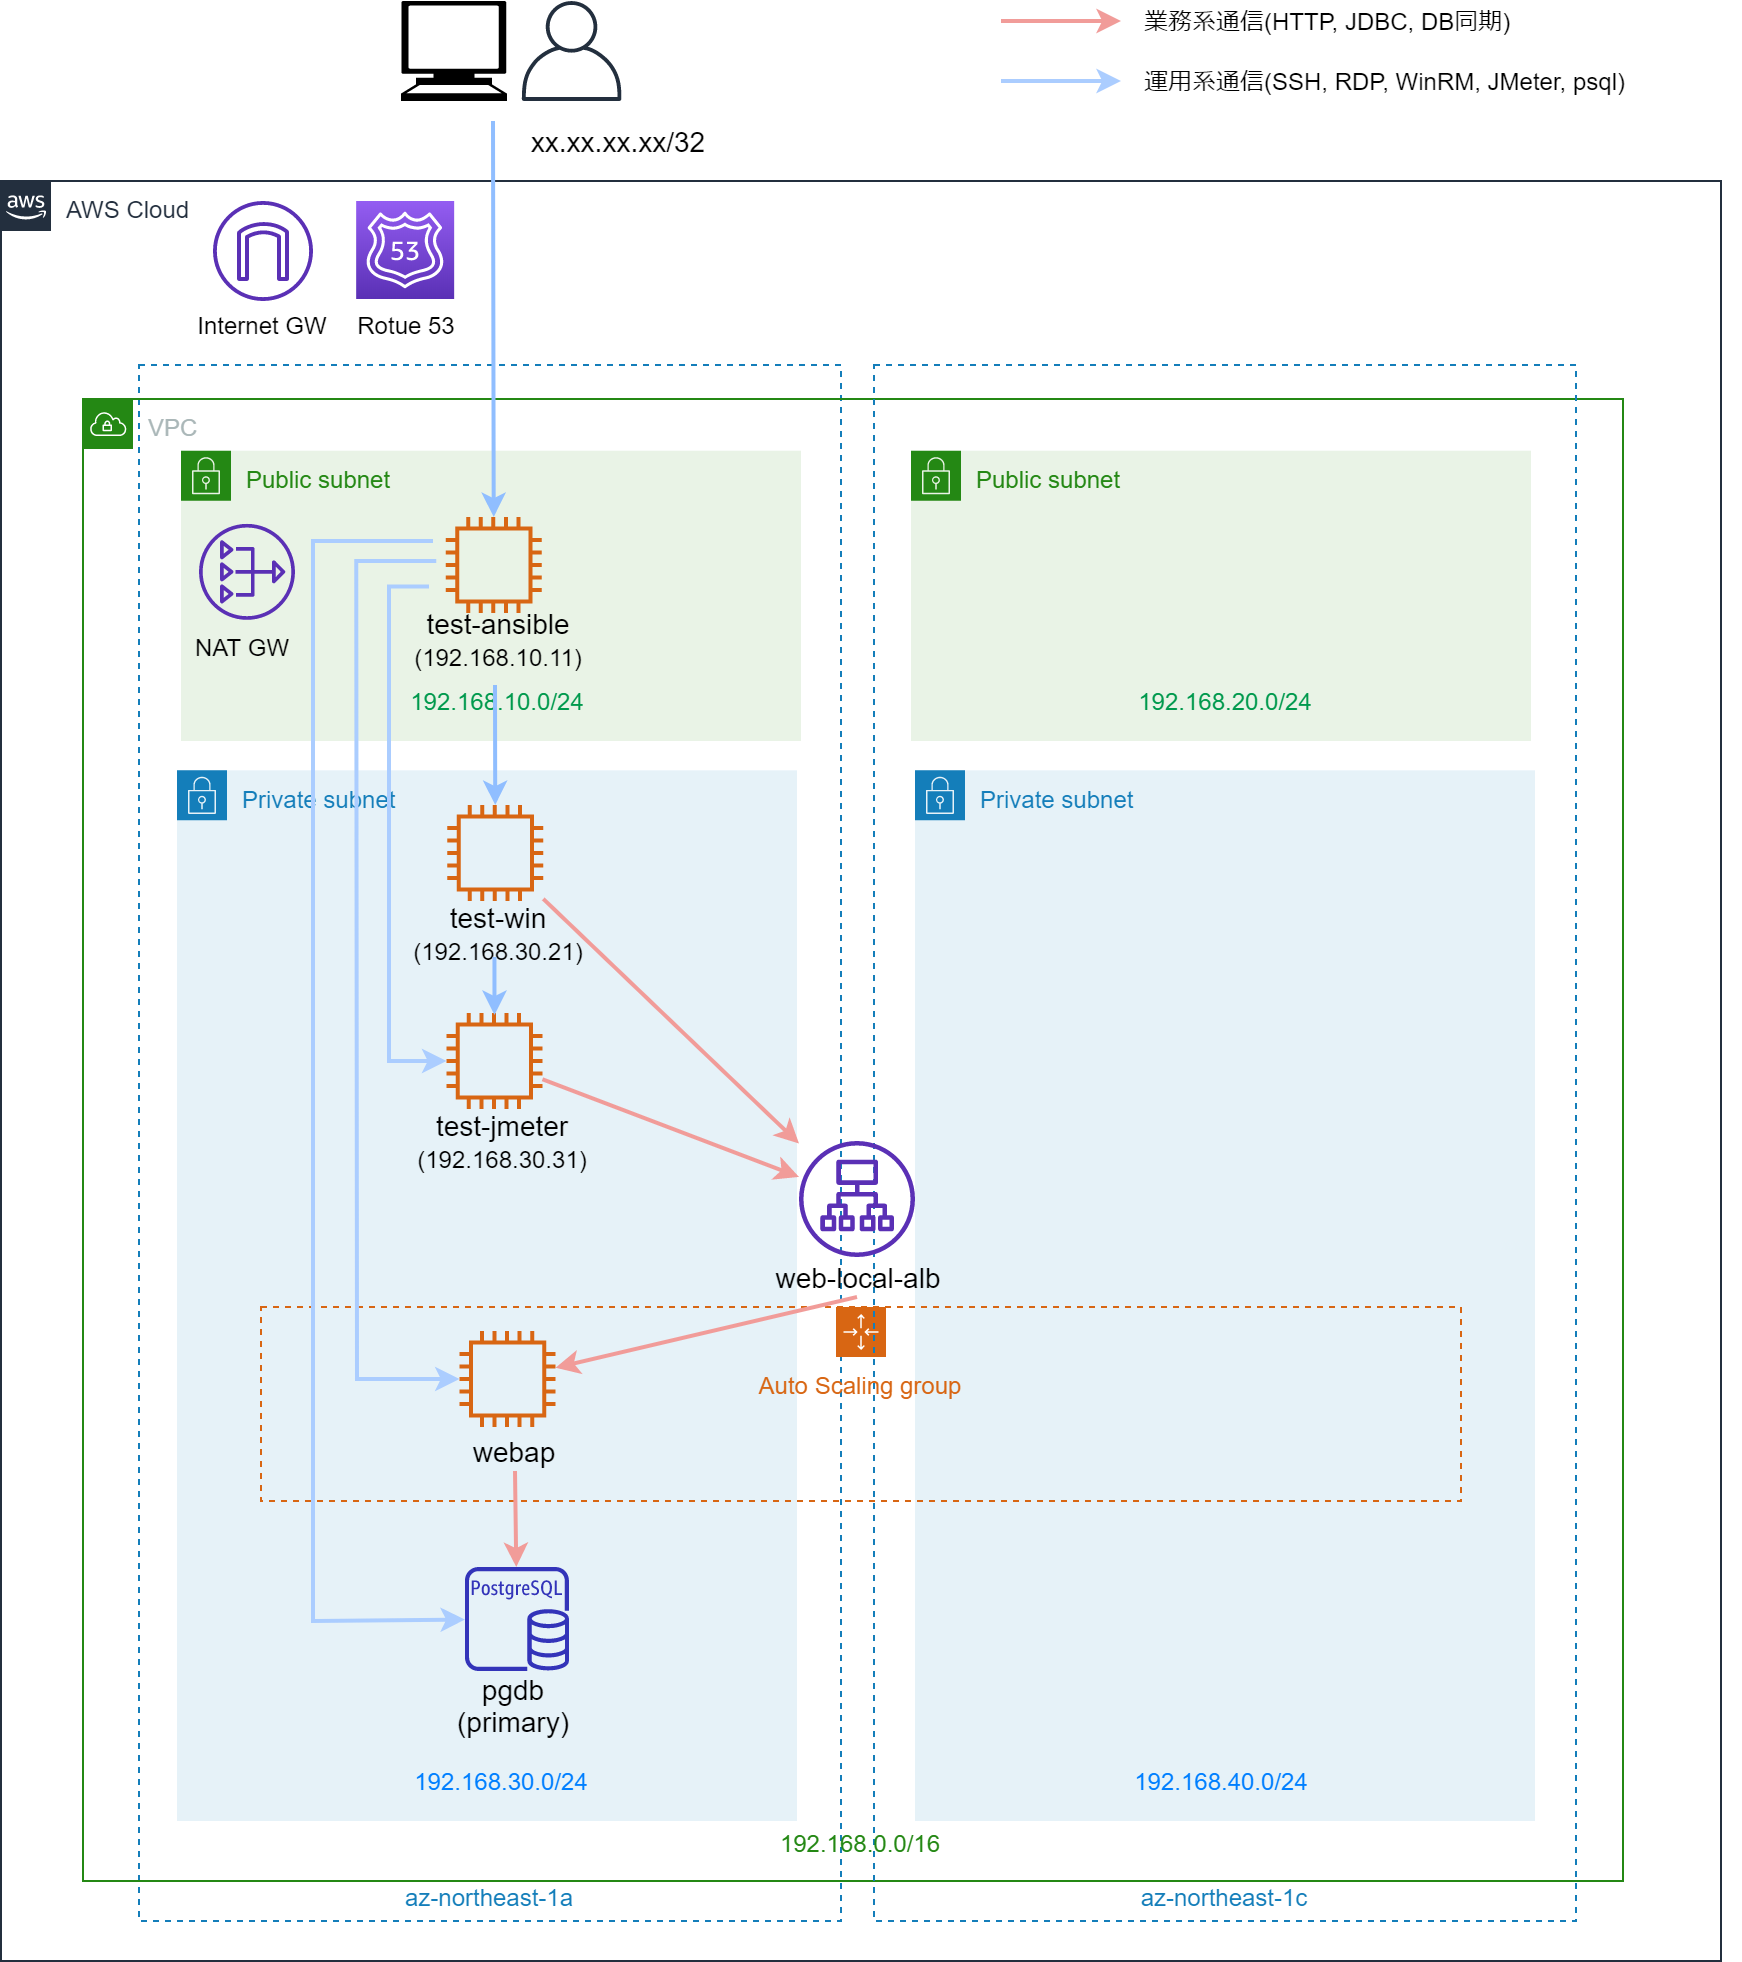Select right Private subnet lock icon
This screenshot has height=1962, width=1742.
pos(940,796)
